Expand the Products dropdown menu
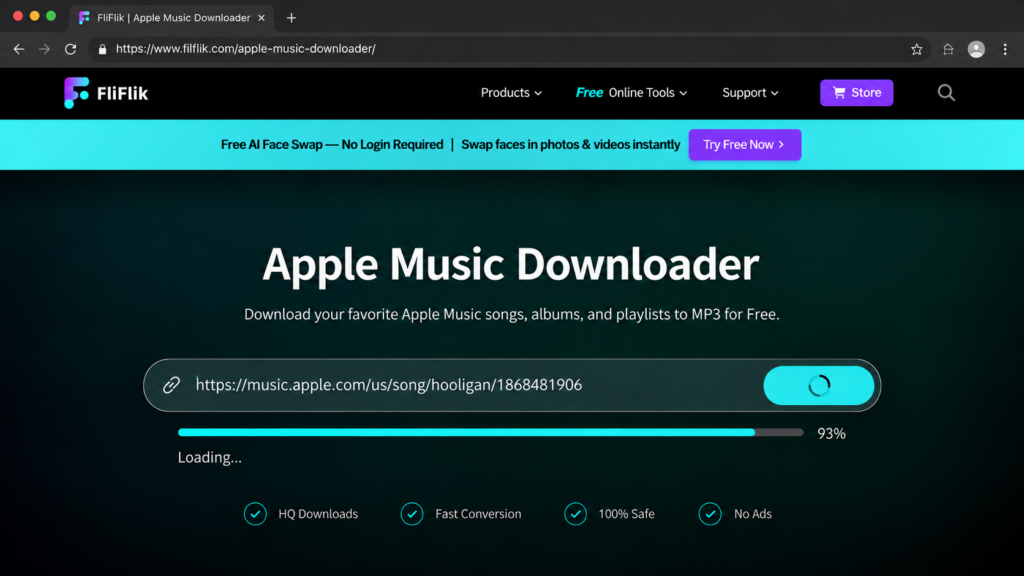 click(x=511, y=93)
